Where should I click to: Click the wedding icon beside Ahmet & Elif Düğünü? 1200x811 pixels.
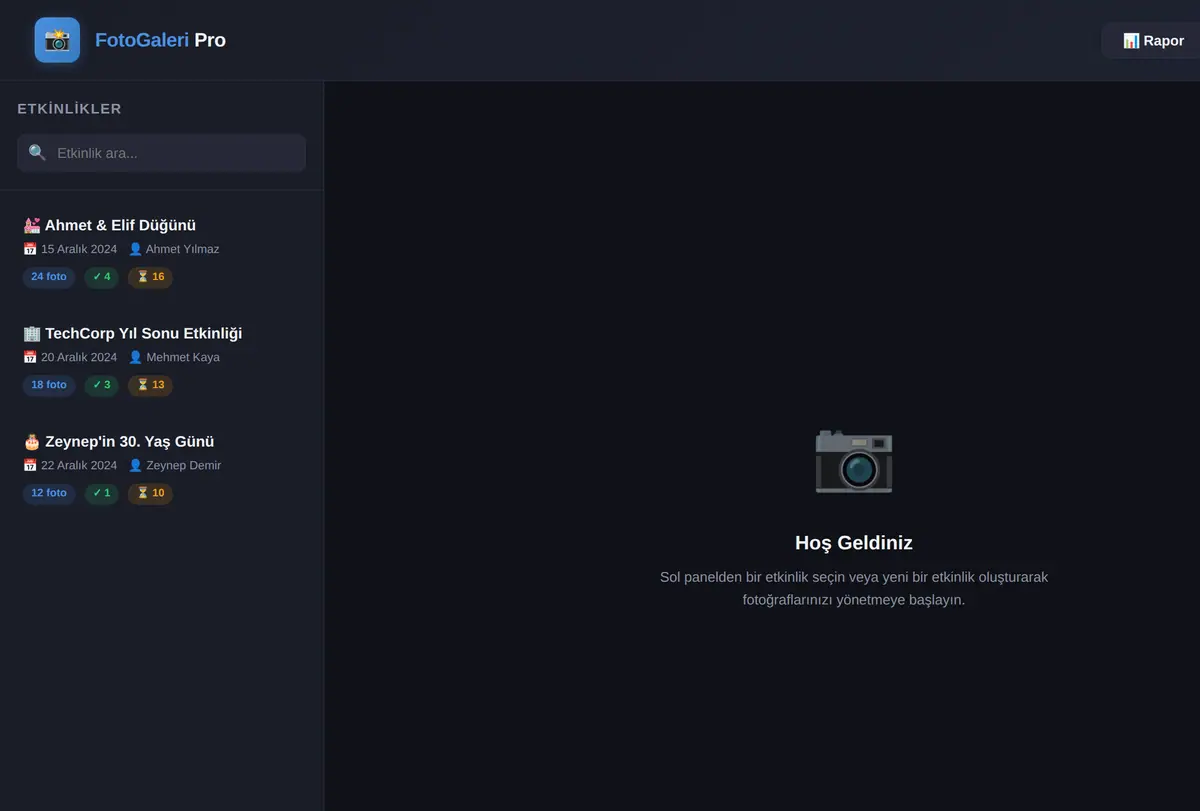[x=31, y=225]
